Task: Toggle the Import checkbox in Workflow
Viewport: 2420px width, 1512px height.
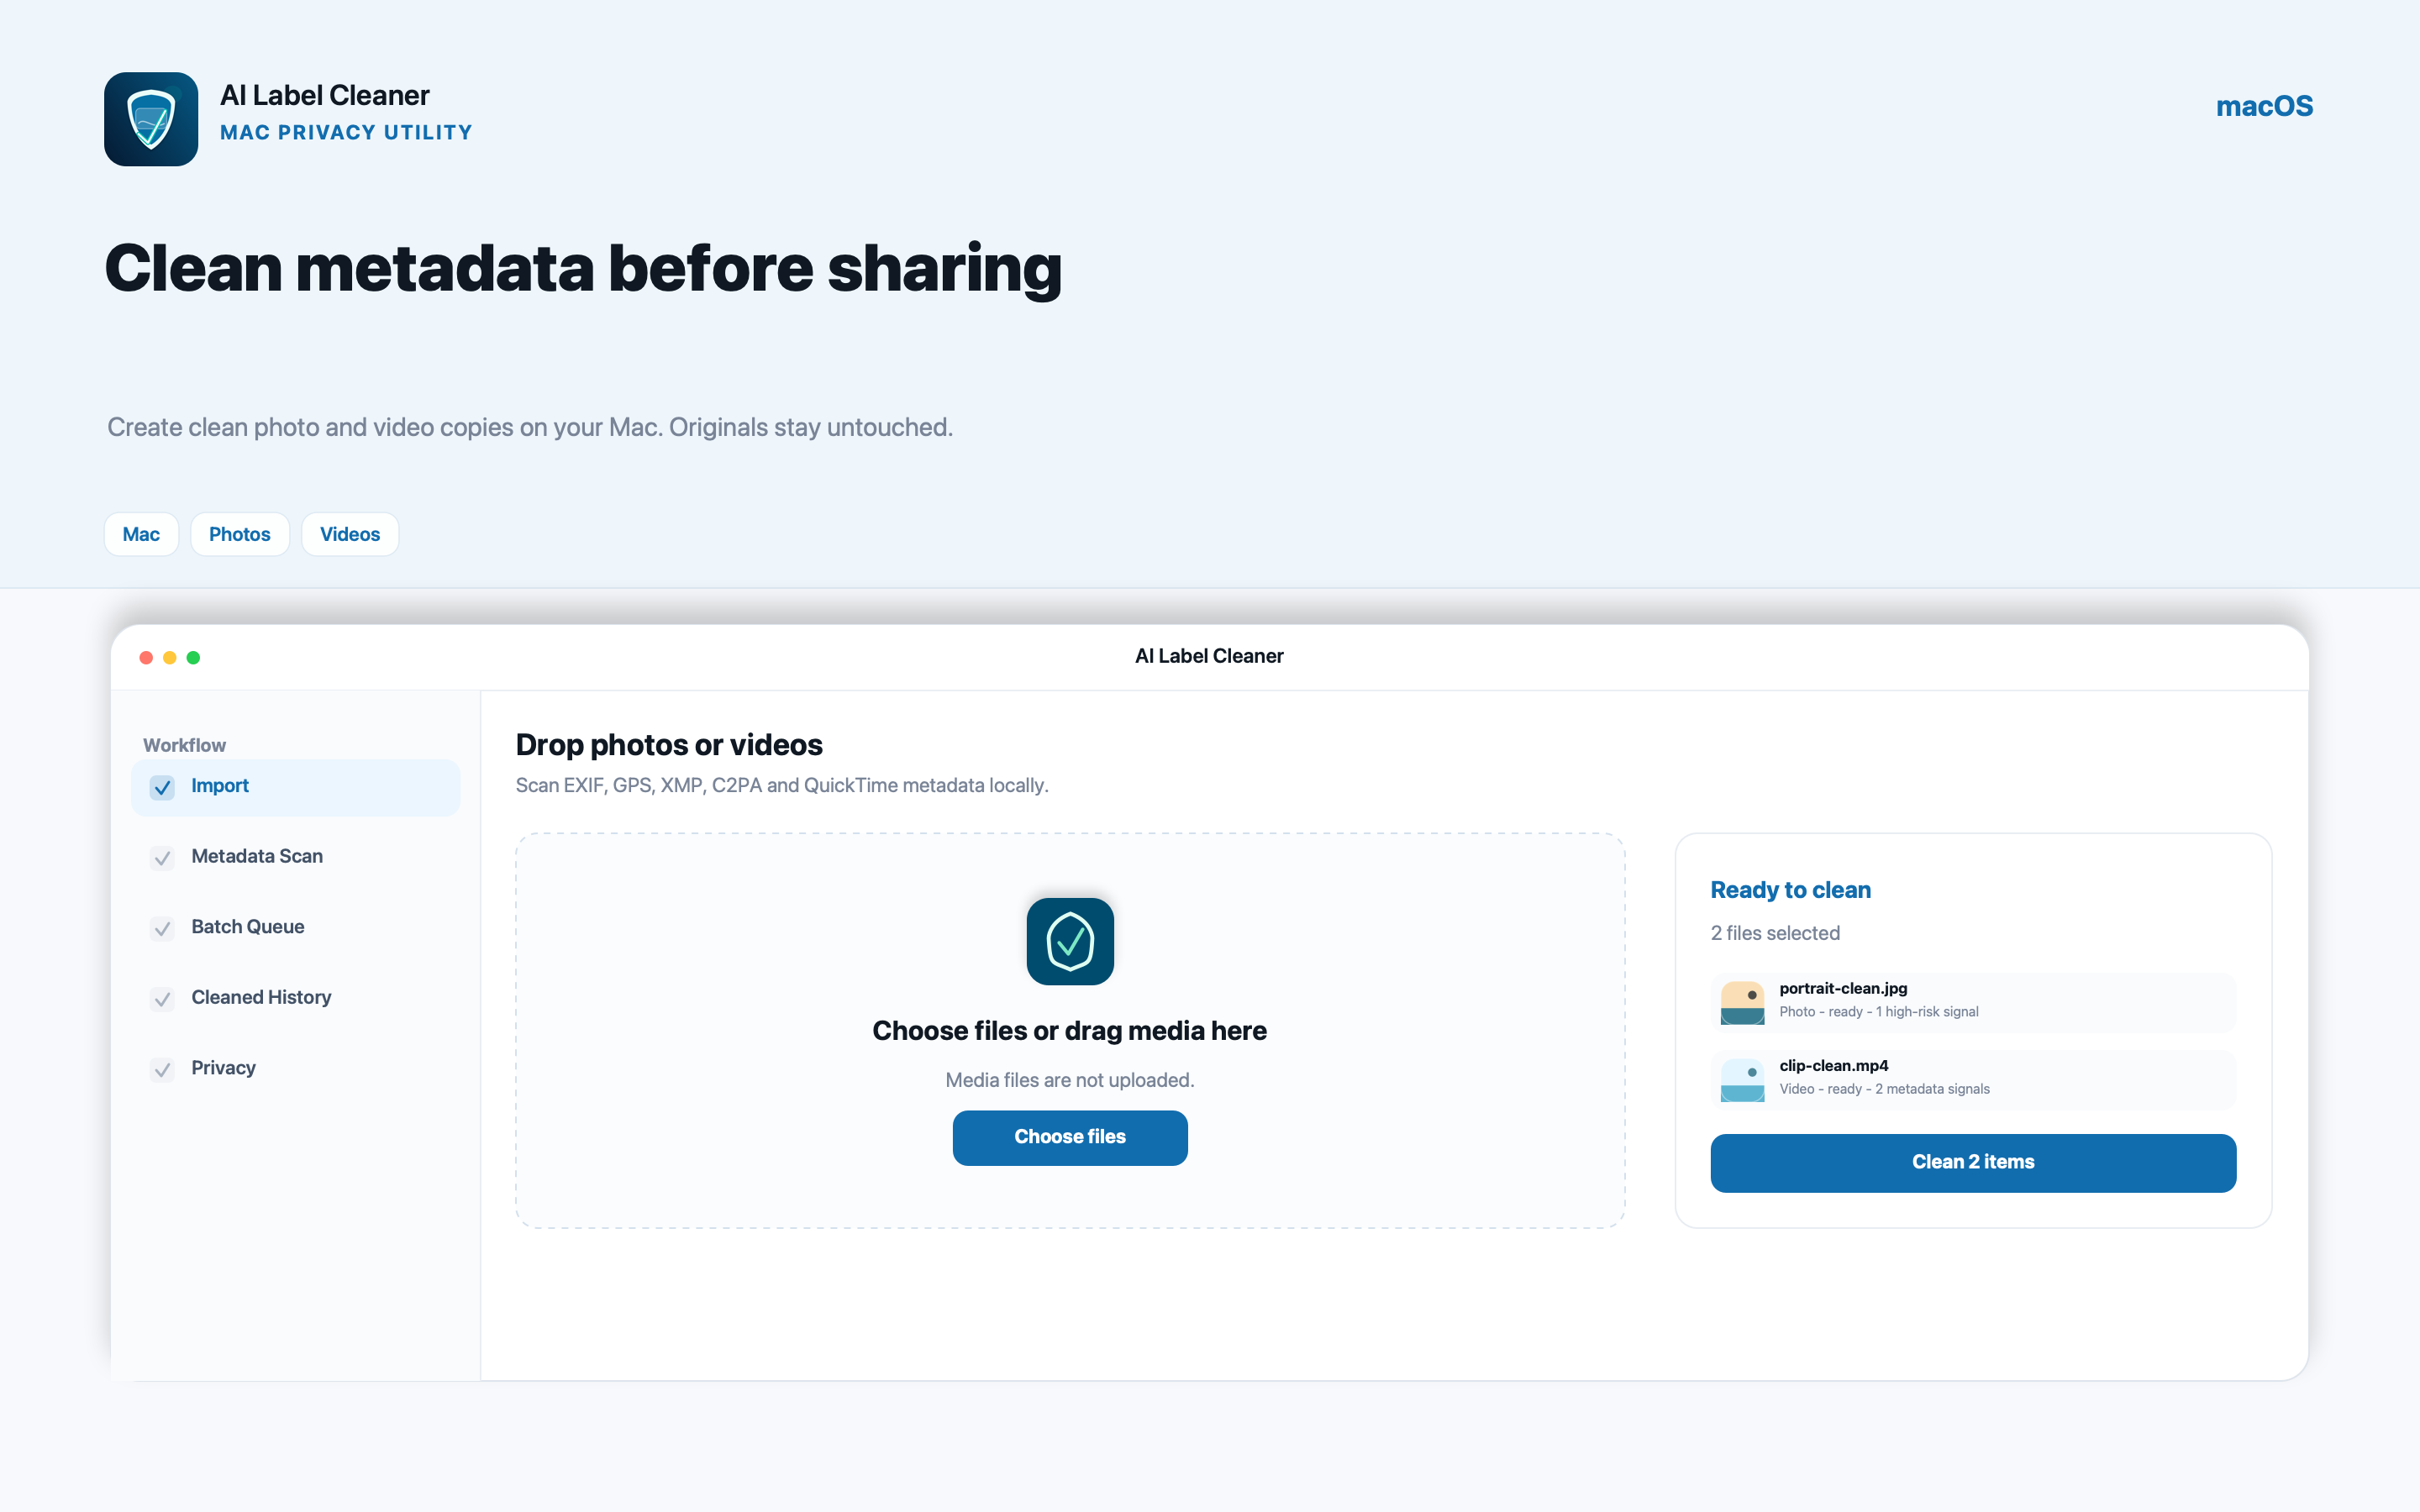Action: (162, 787)
